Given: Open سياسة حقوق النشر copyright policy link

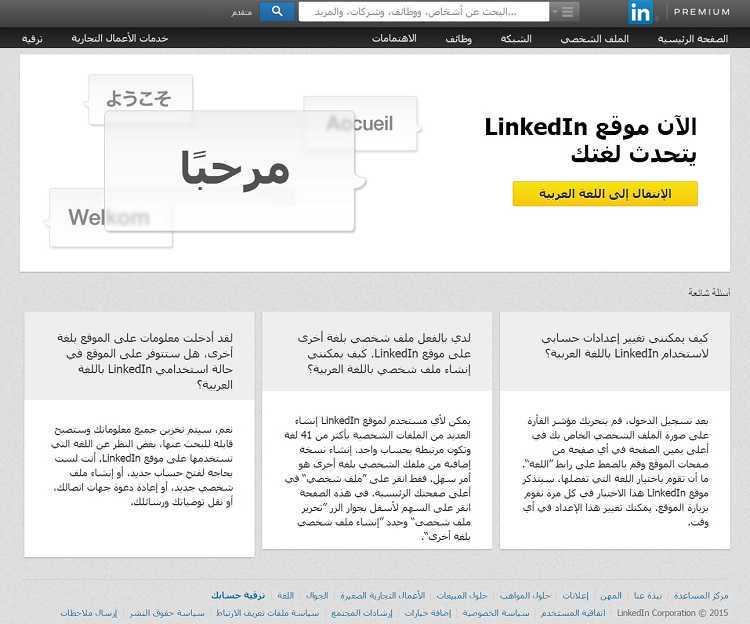Looking at the screenshot, I should (x=167, y=613).
